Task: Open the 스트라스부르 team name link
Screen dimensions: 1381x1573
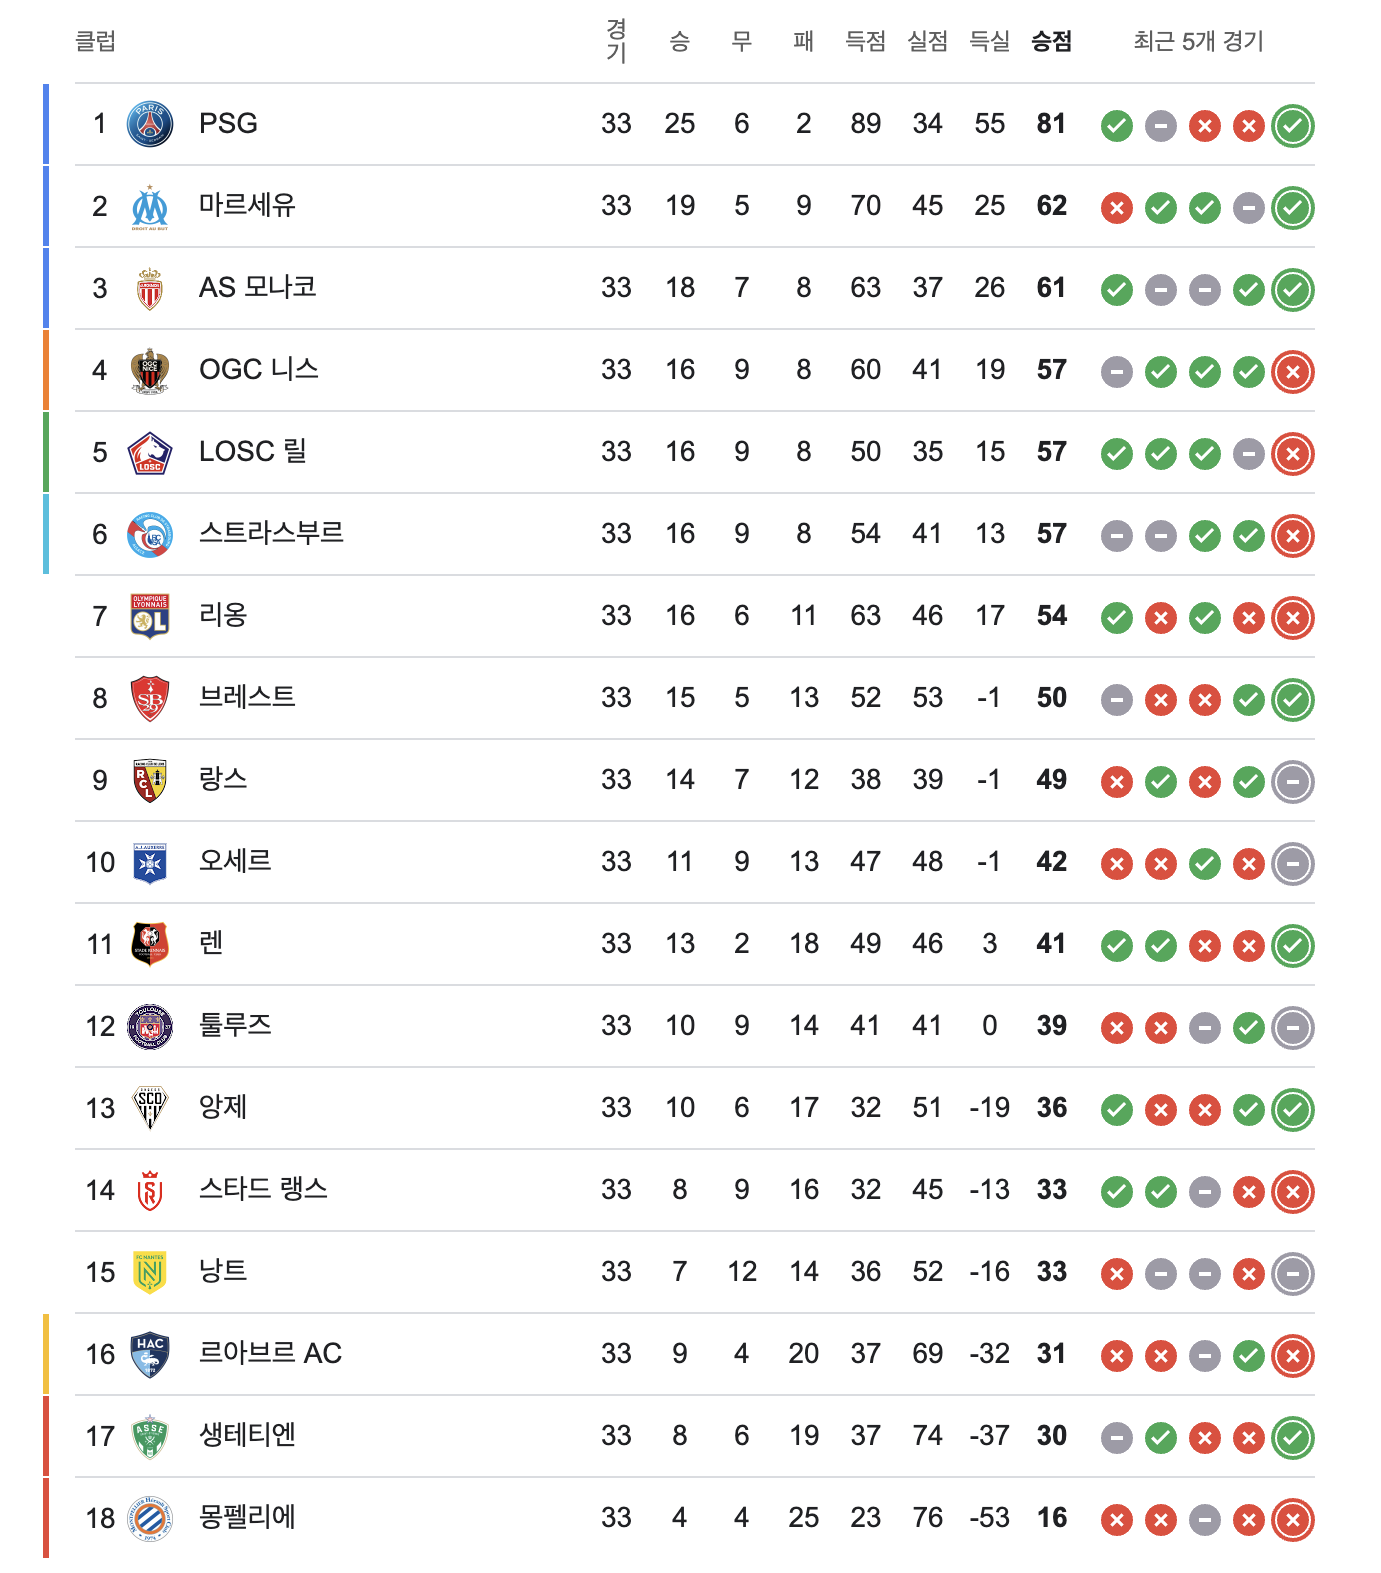Action: [x=271, y=533]
